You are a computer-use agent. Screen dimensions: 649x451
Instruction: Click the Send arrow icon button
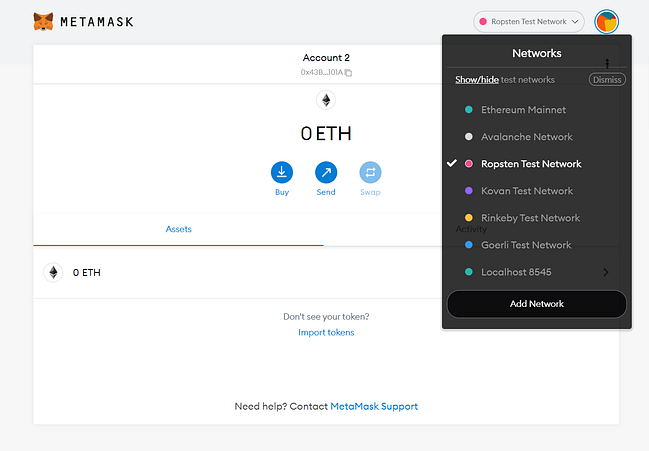(x=326, y=172)
